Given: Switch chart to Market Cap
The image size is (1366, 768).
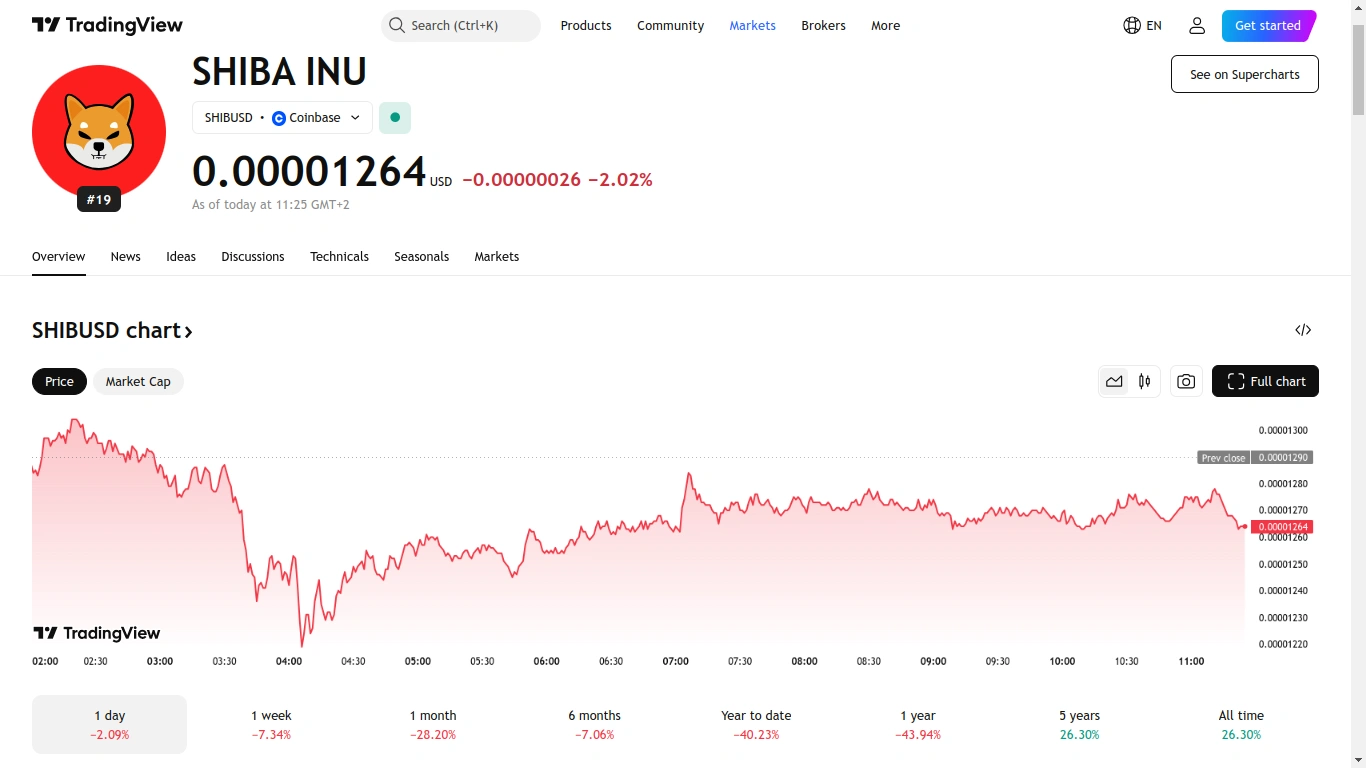Looking at the screenshot, I should tap(138, 382).
